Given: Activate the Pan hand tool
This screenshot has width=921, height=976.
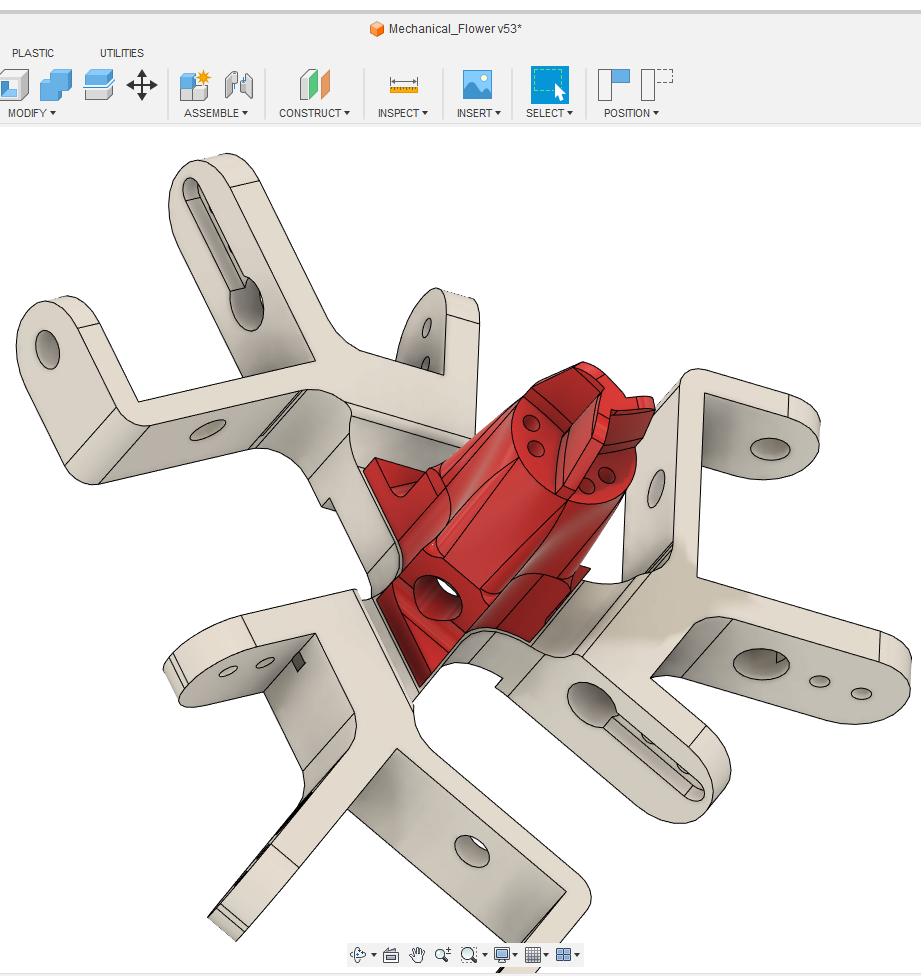Looking at the screenshot, I should pos(417,954).
